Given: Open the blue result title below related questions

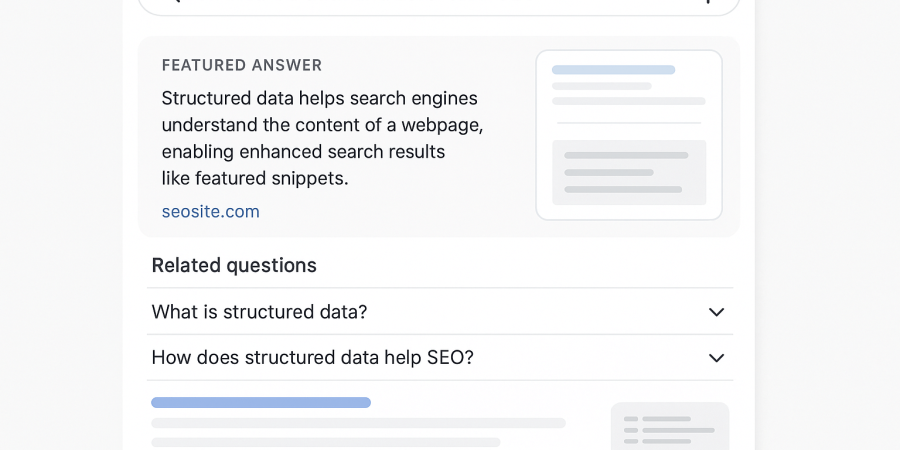Looking at the screenshot, I should point(261,402).
